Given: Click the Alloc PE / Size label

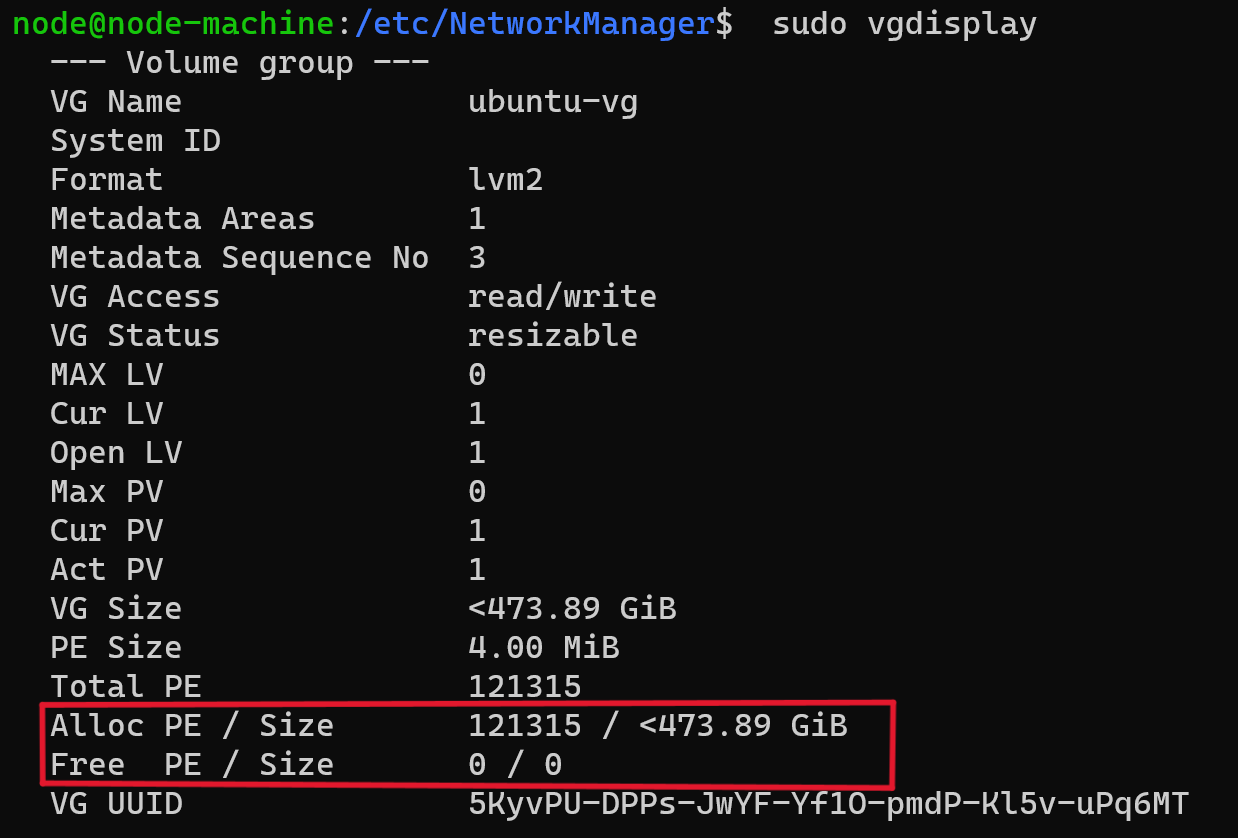Looking at the screenshot, I should (192, 725).
